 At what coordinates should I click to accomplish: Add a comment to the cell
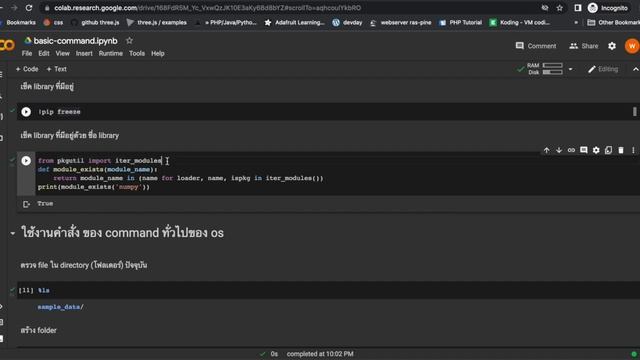(x=584, y=150)
